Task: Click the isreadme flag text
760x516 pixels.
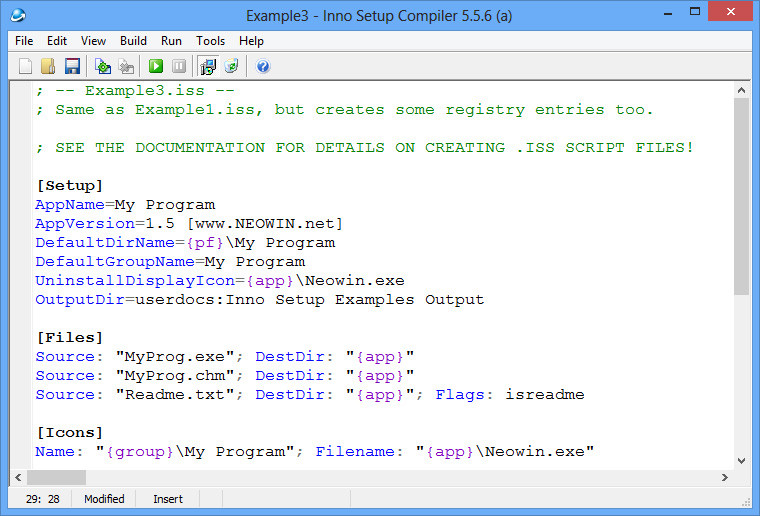Action: pos(545,394)
